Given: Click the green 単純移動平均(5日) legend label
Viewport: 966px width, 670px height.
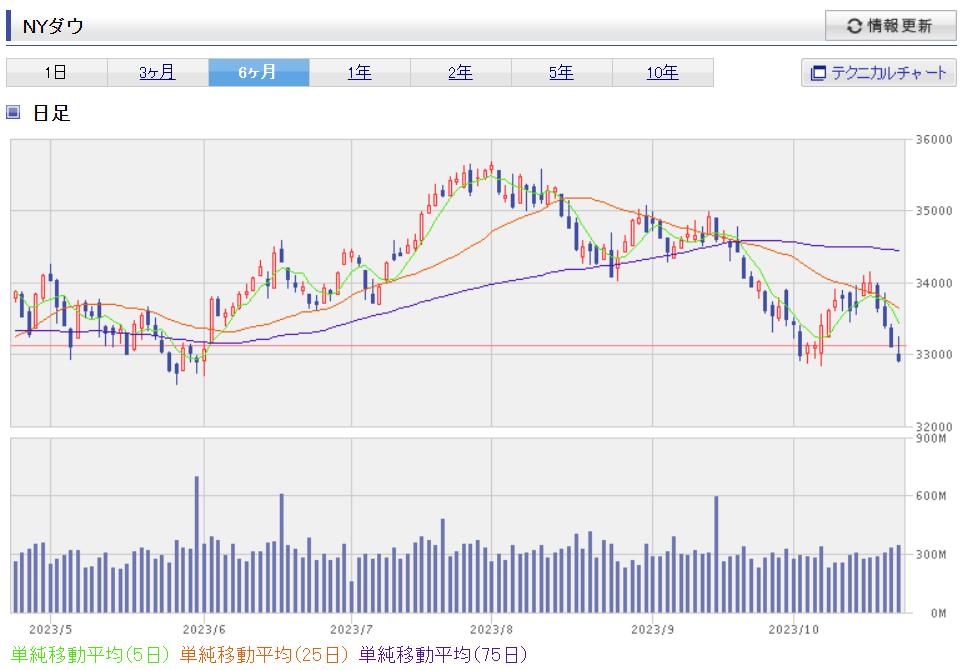Looking at the screenshot, I should click(90, 655).
